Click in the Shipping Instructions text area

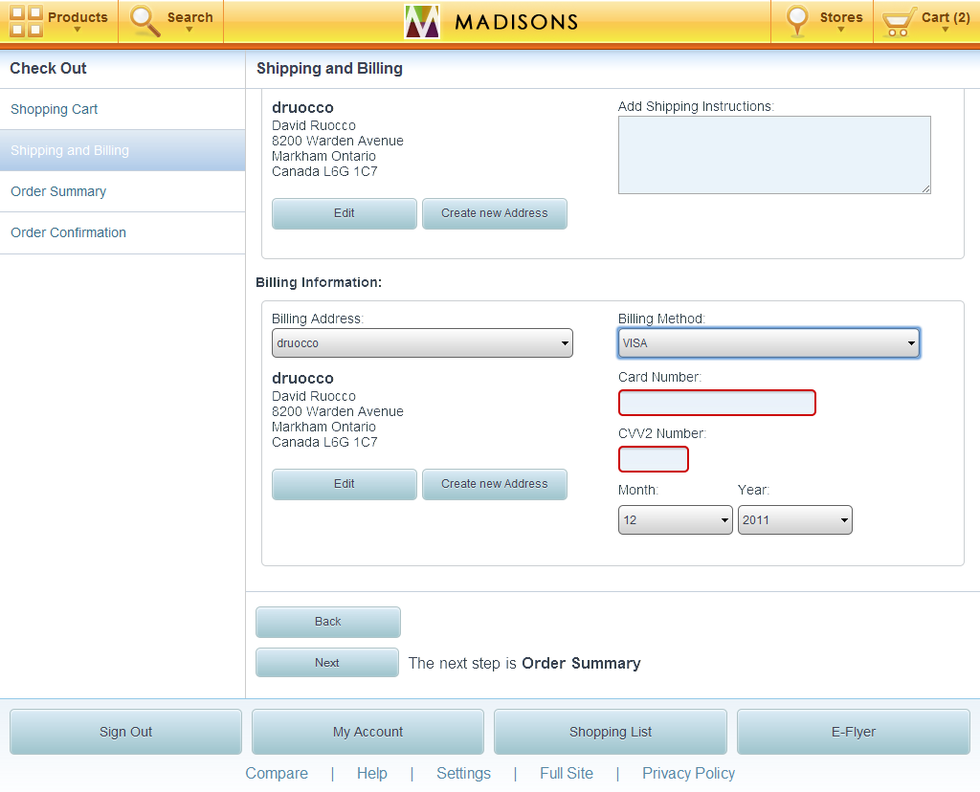point(774,155)
